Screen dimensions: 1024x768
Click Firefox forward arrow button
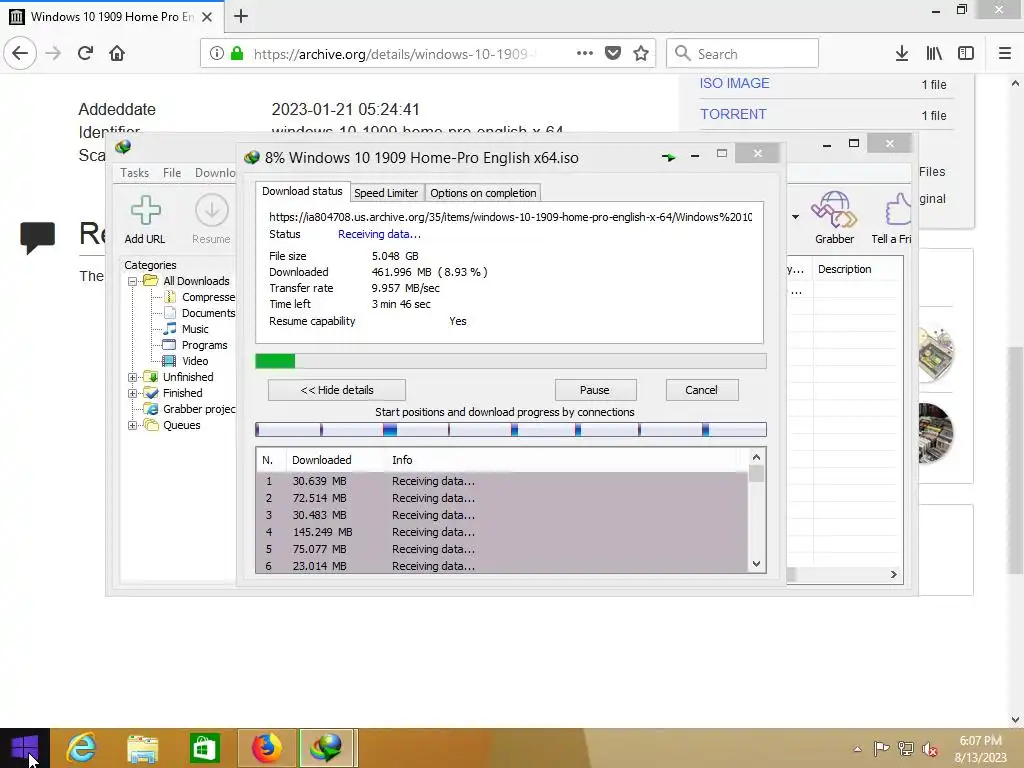[x=53, y=53]
